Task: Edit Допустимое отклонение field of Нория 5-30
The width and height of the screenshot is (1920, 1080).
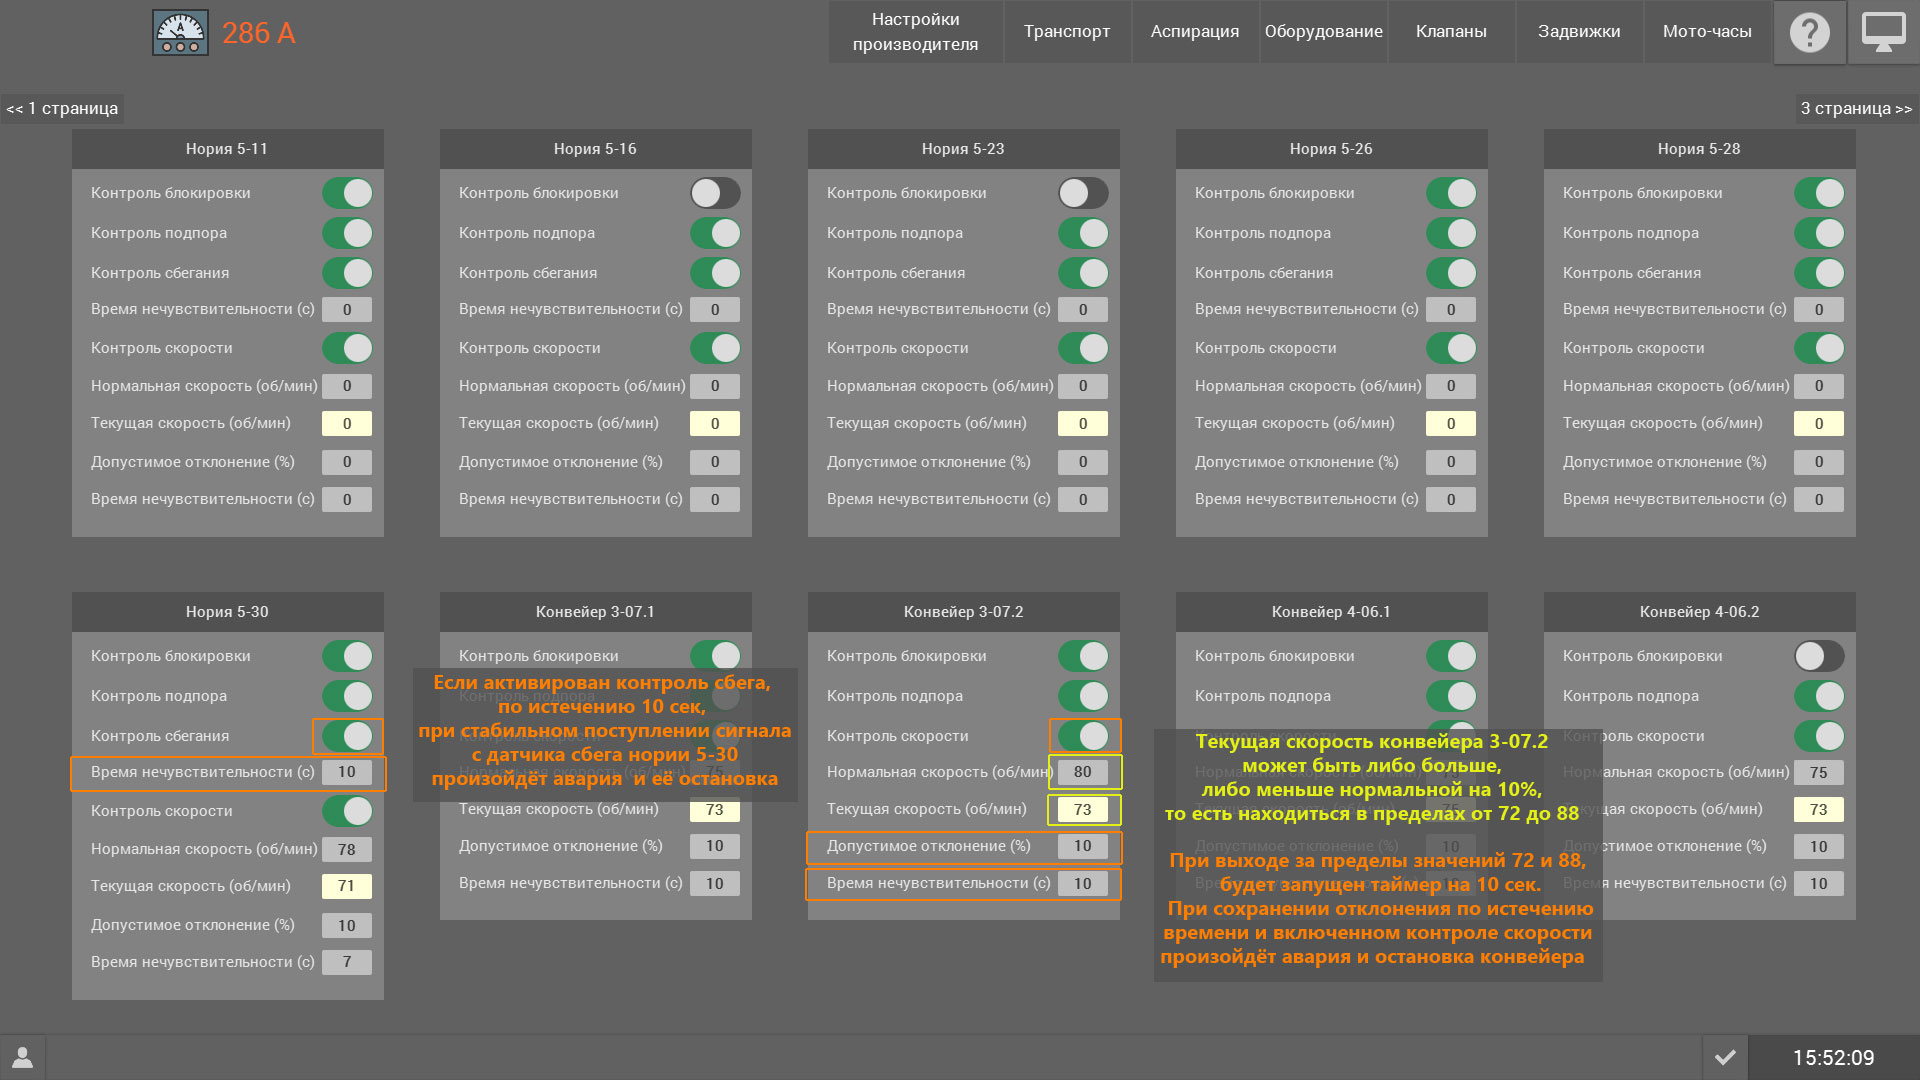Action: click(x=347, y=925)
